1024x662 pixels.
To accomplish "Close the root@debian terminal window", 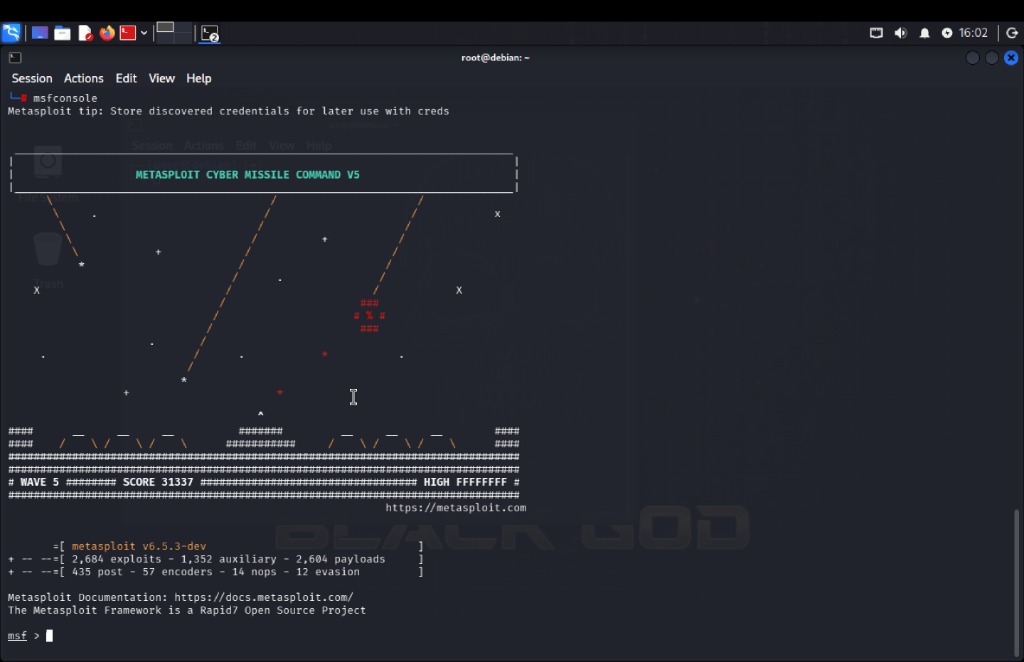I will click(x=1011, y=57).
